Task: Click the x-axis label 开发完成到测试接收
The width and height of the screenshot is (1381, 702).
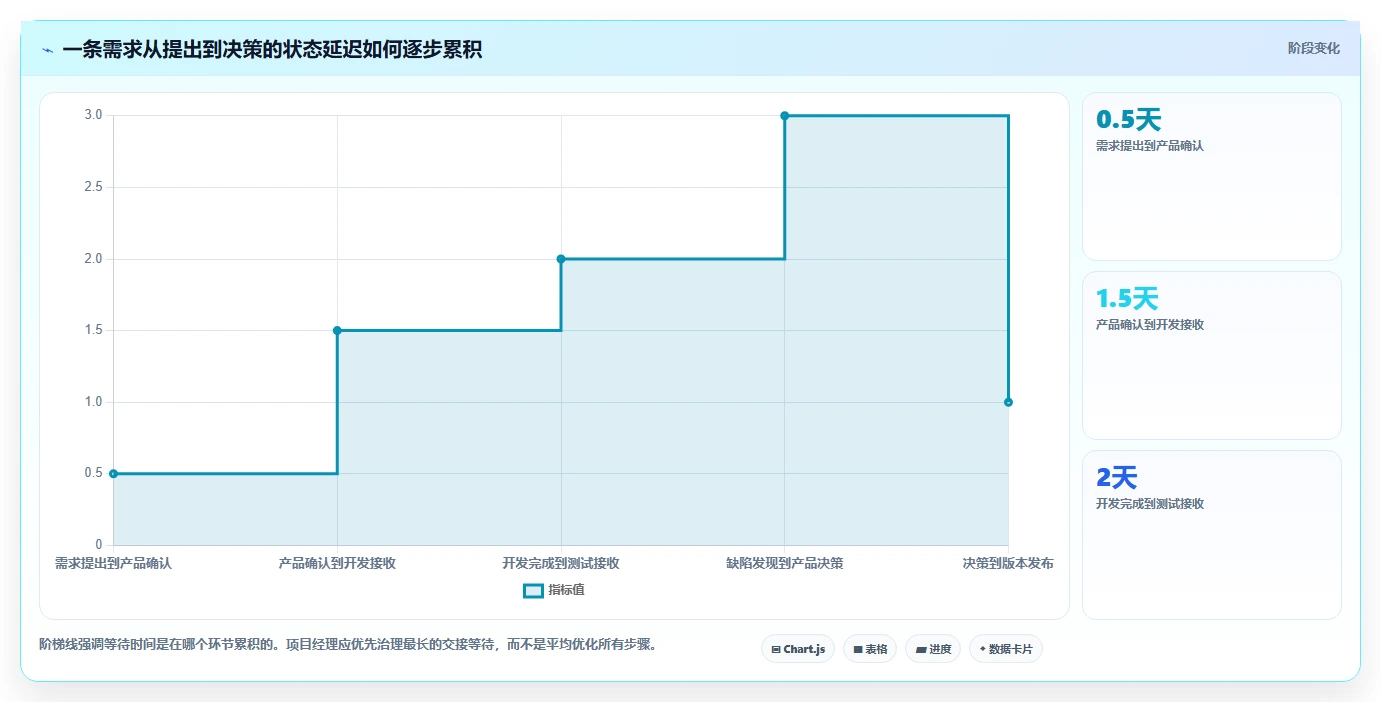Action: pyautogui.click(x=561, y=564)
